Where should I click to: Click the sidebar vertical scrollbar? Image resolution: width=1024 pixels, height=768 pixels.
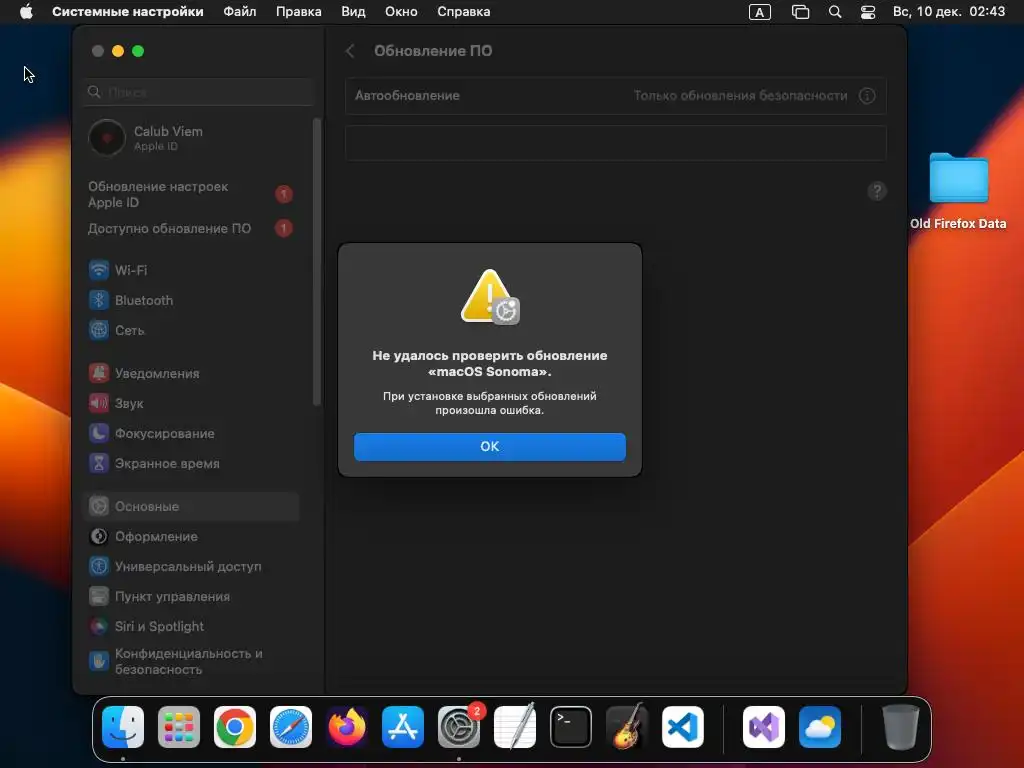click(x=317, y=261)
